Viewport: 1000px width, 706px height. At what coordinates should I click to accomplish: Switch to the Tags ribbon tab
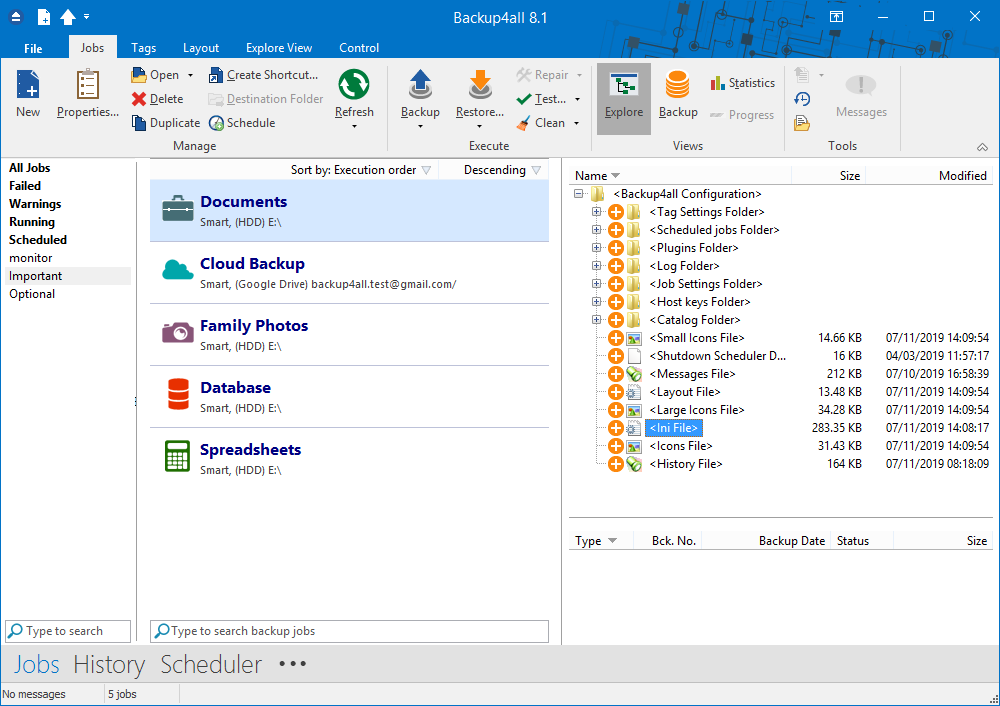[143, 48]
